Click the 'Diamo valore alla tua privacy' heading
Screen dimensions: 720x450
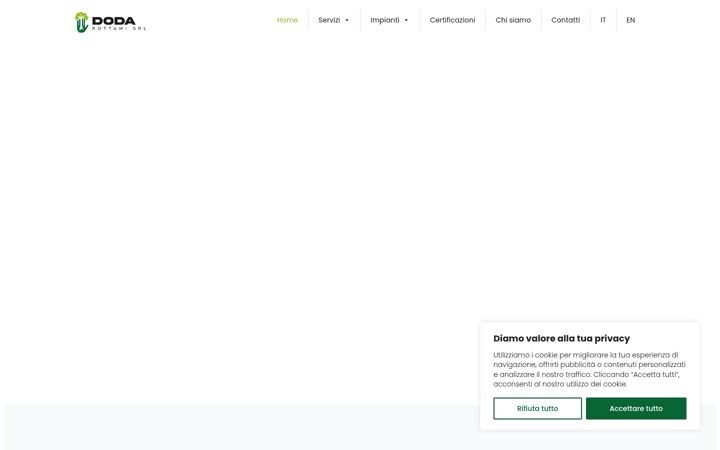click(x=562, y=338)
